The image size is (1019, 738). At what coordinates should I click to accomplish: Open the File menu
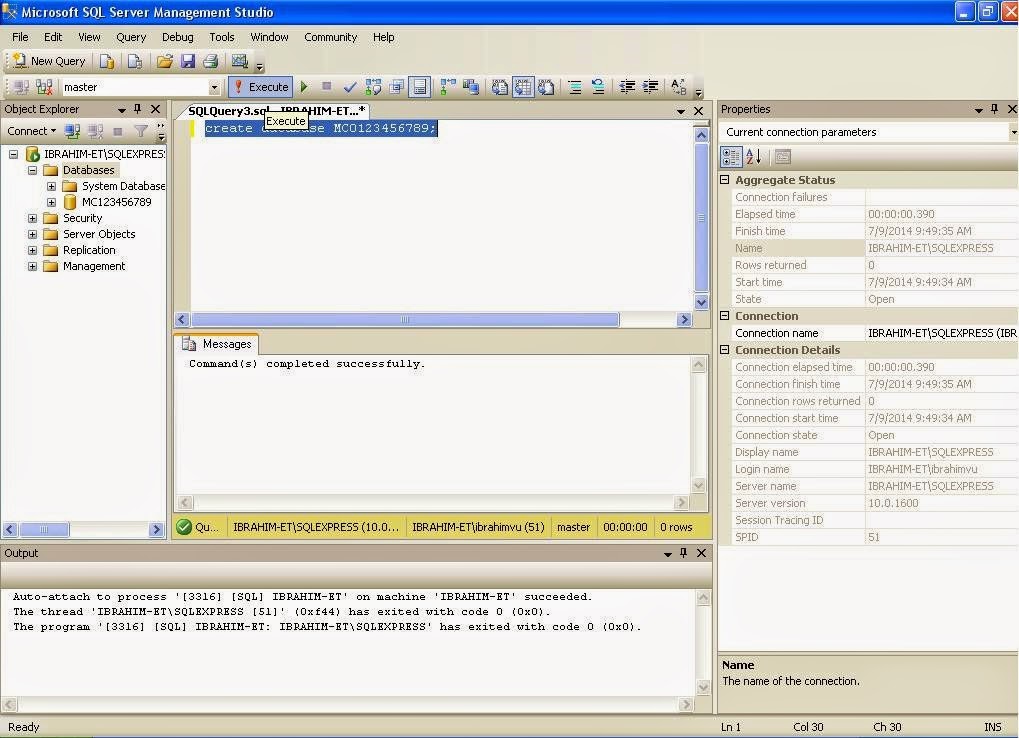point(20,37)
